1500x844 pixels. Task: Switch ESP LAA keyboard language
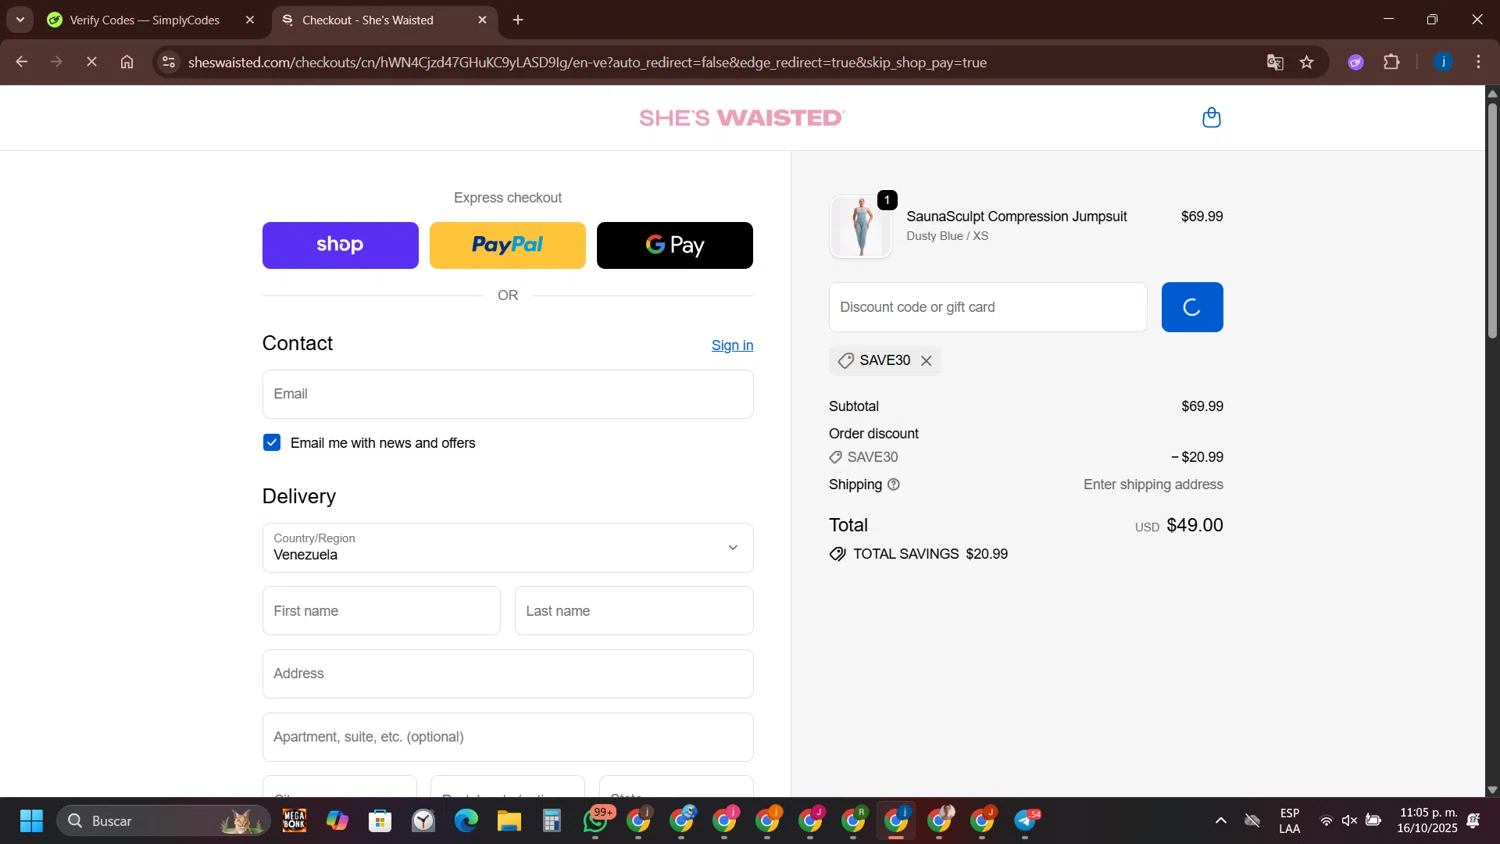pos(1290,821)
